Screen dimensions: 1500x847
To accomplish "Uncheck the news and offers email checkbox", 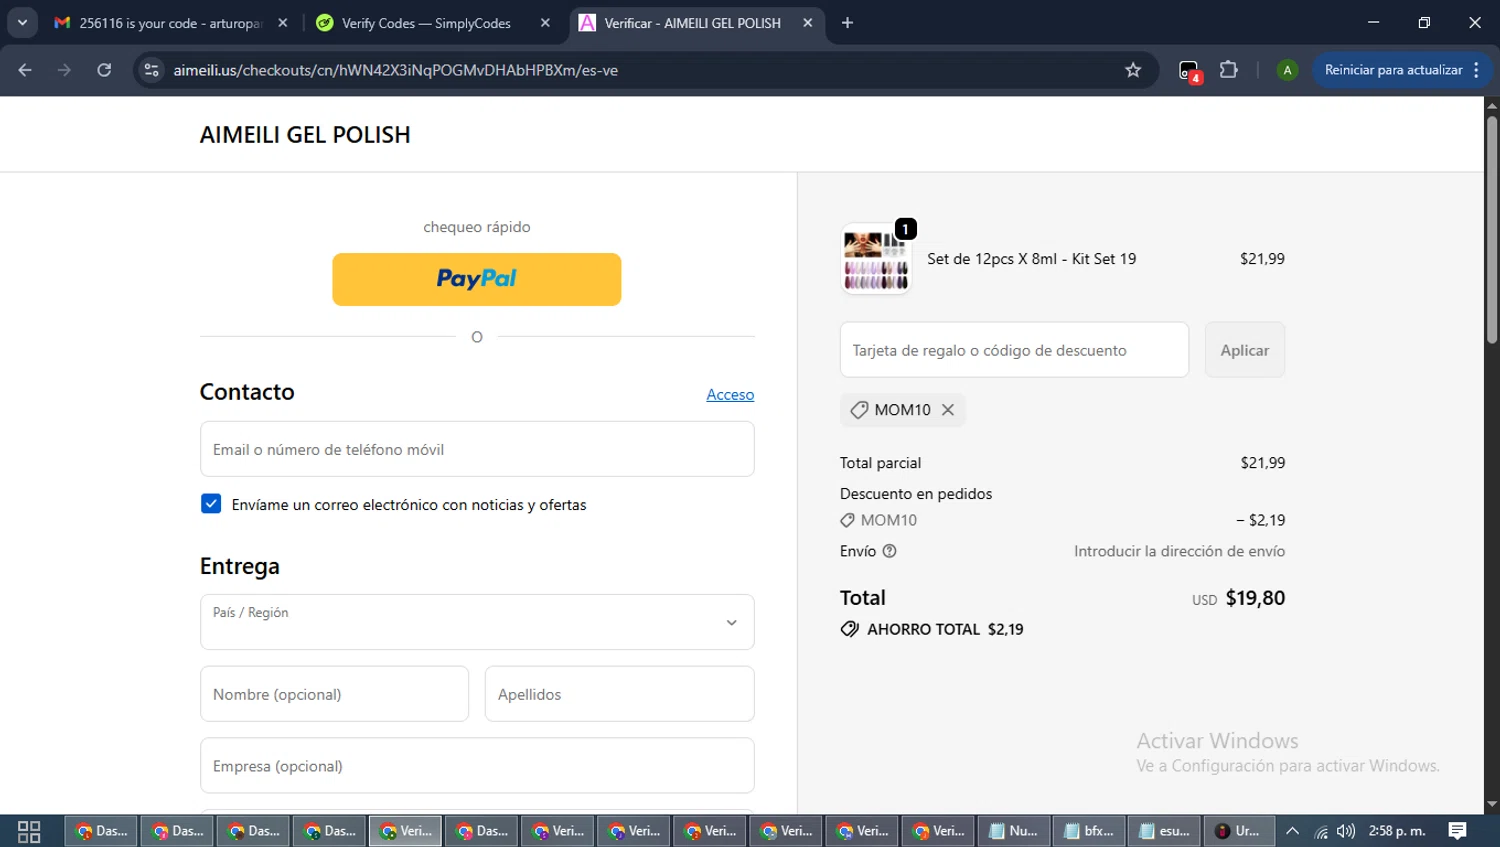I will (211, 504).
